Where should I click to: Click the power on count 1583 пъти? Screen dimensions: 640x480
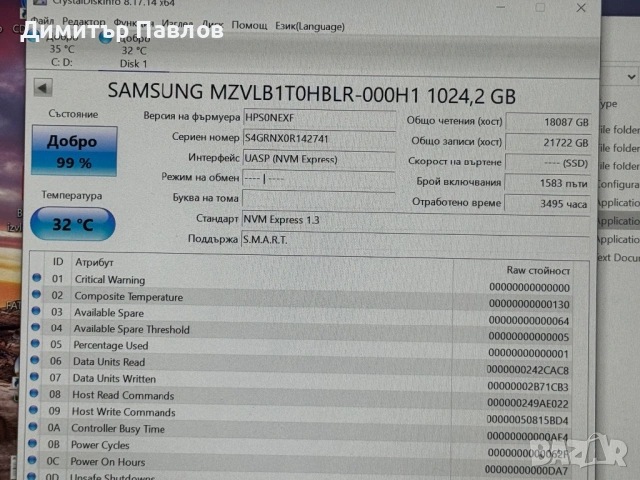click(547, 183)
